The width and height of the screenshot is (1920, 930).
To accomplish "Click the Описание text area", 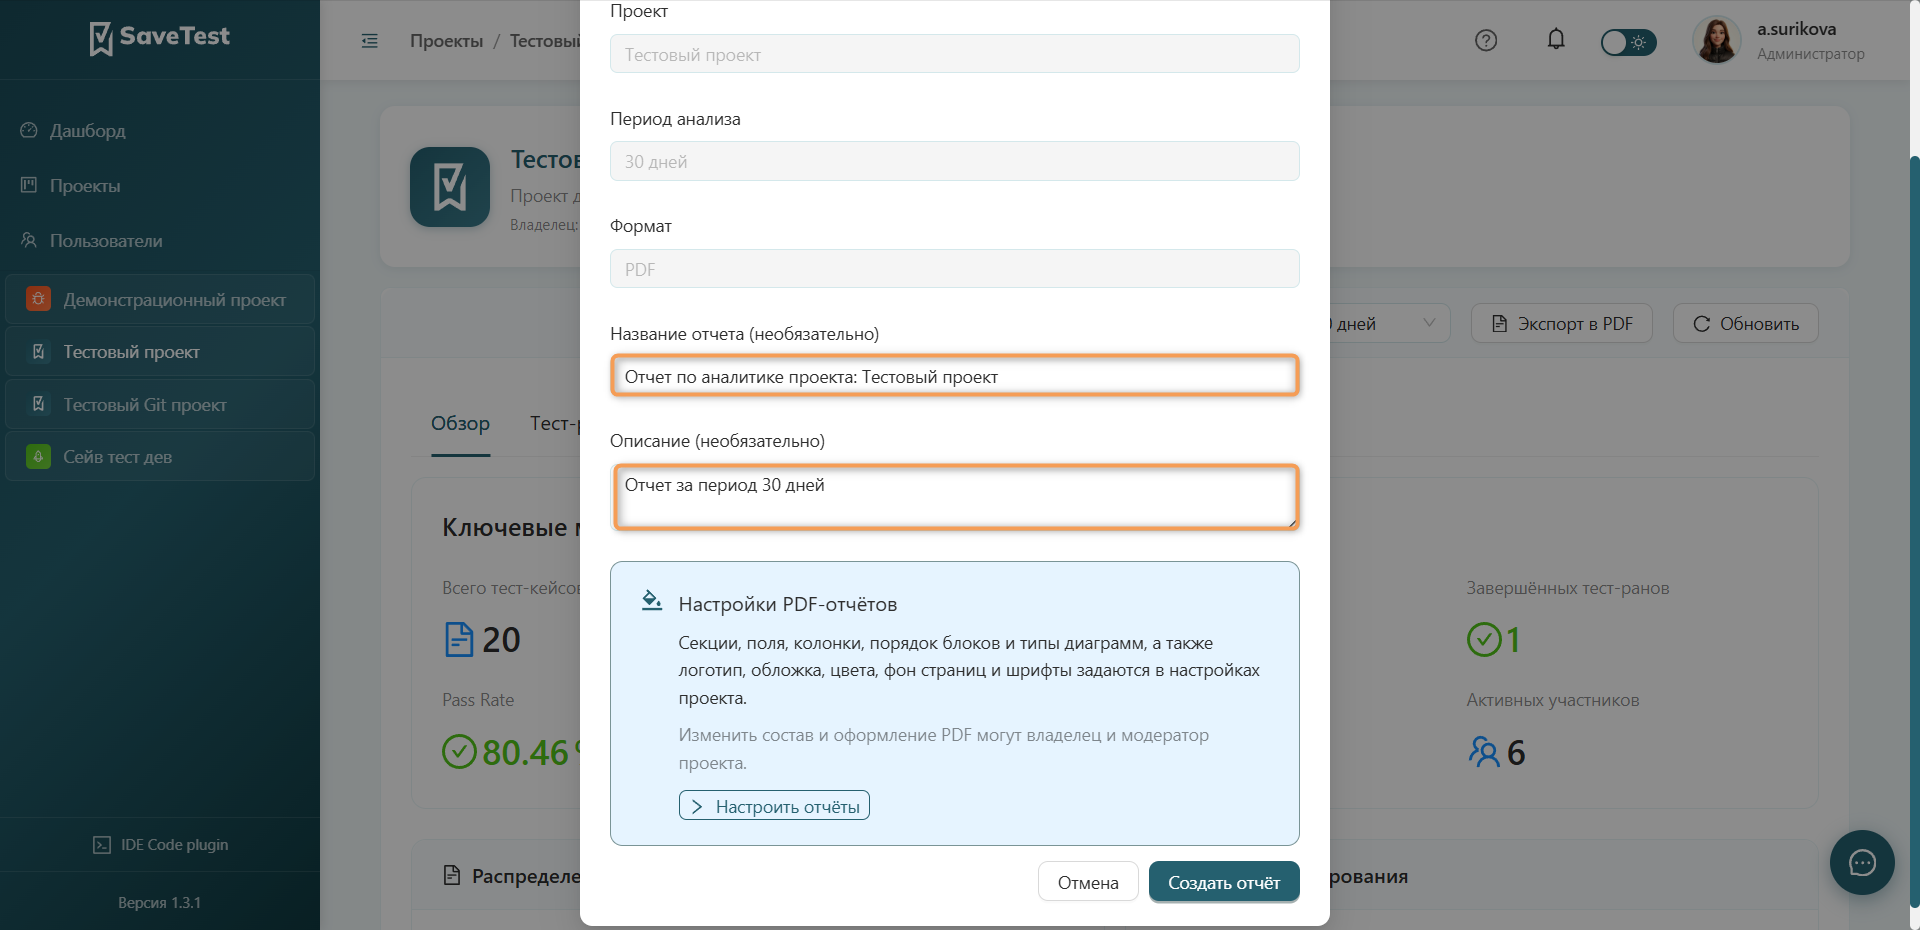I will (955, 497).
